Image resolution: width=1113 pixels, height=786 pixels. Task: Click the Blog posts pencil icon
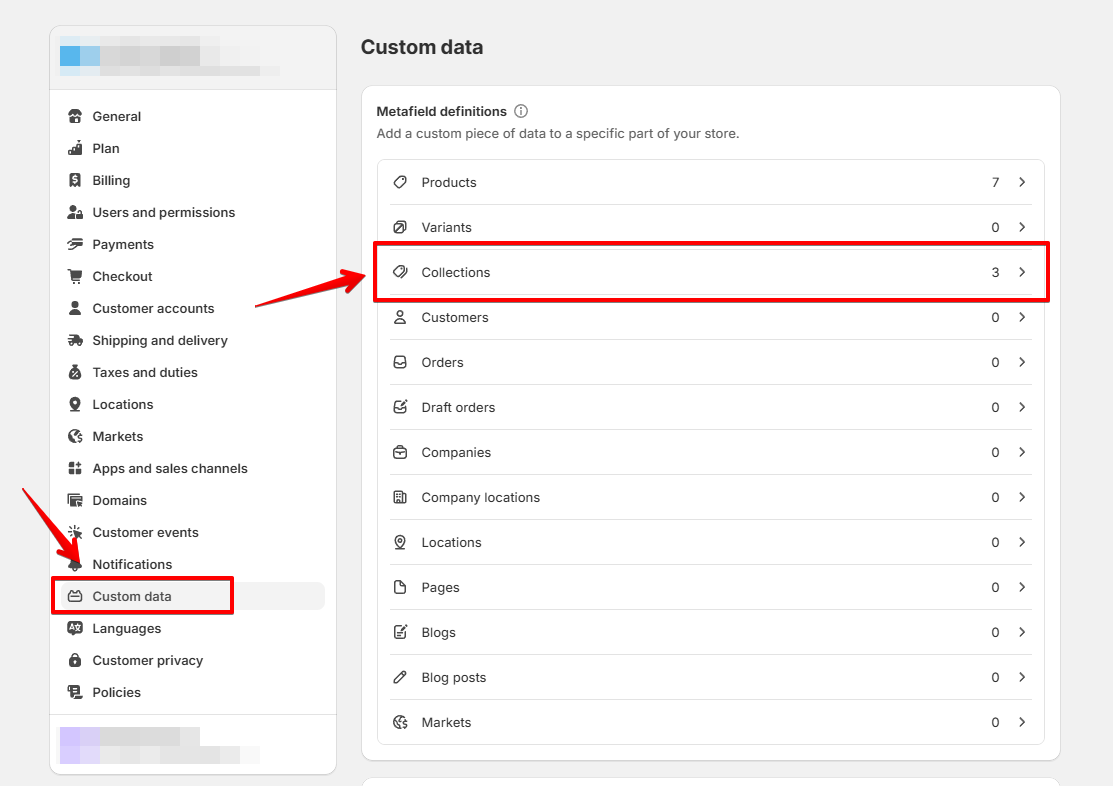coord(400,677)
